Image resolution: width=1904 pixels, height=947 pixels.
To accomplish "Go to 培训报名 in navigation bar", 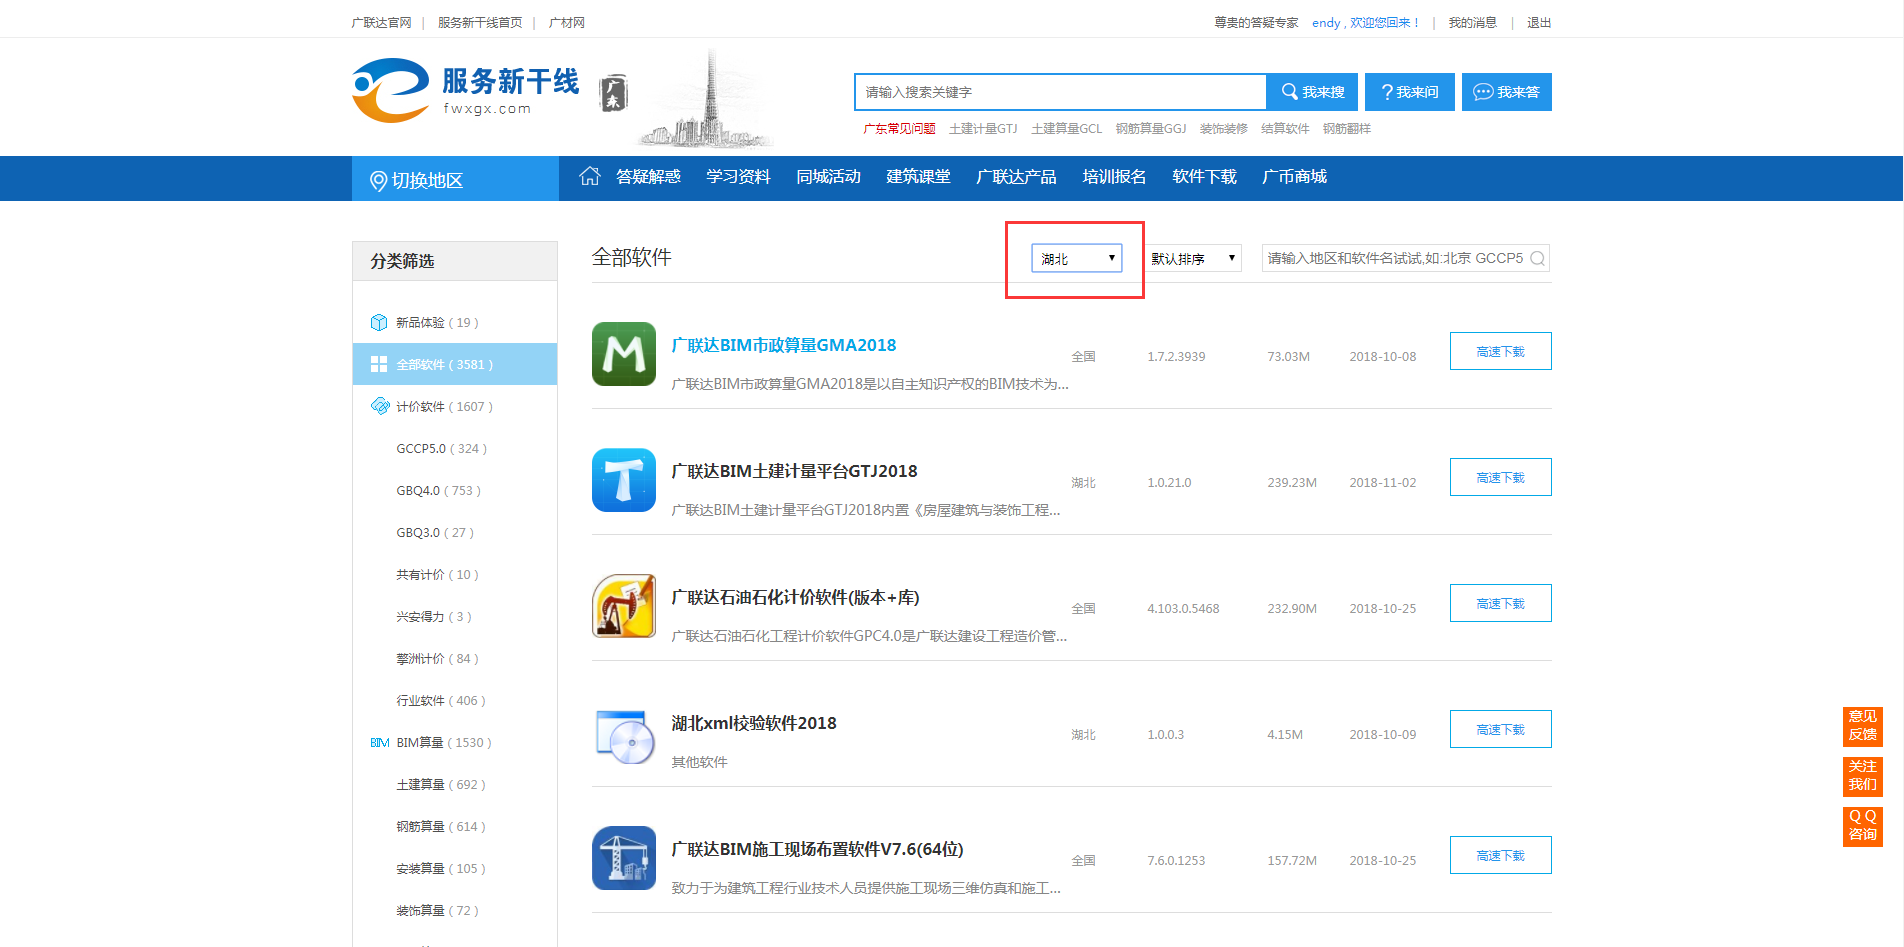I will pyautogui.click(x=1114, y=177).
